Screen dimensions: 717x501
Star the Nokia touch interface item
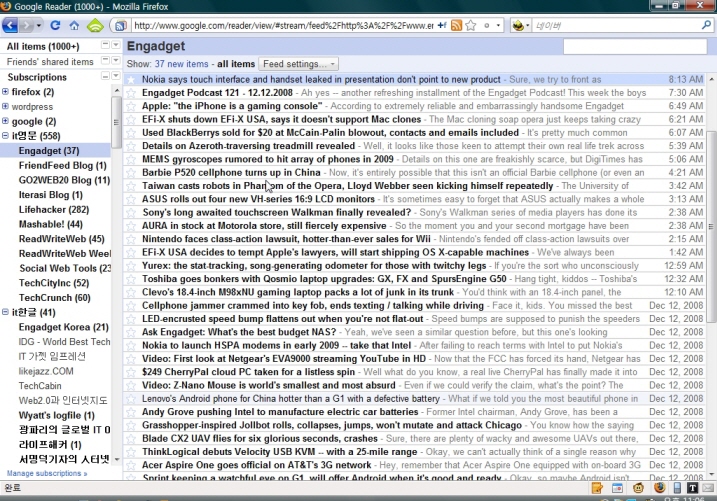[131, 80]
